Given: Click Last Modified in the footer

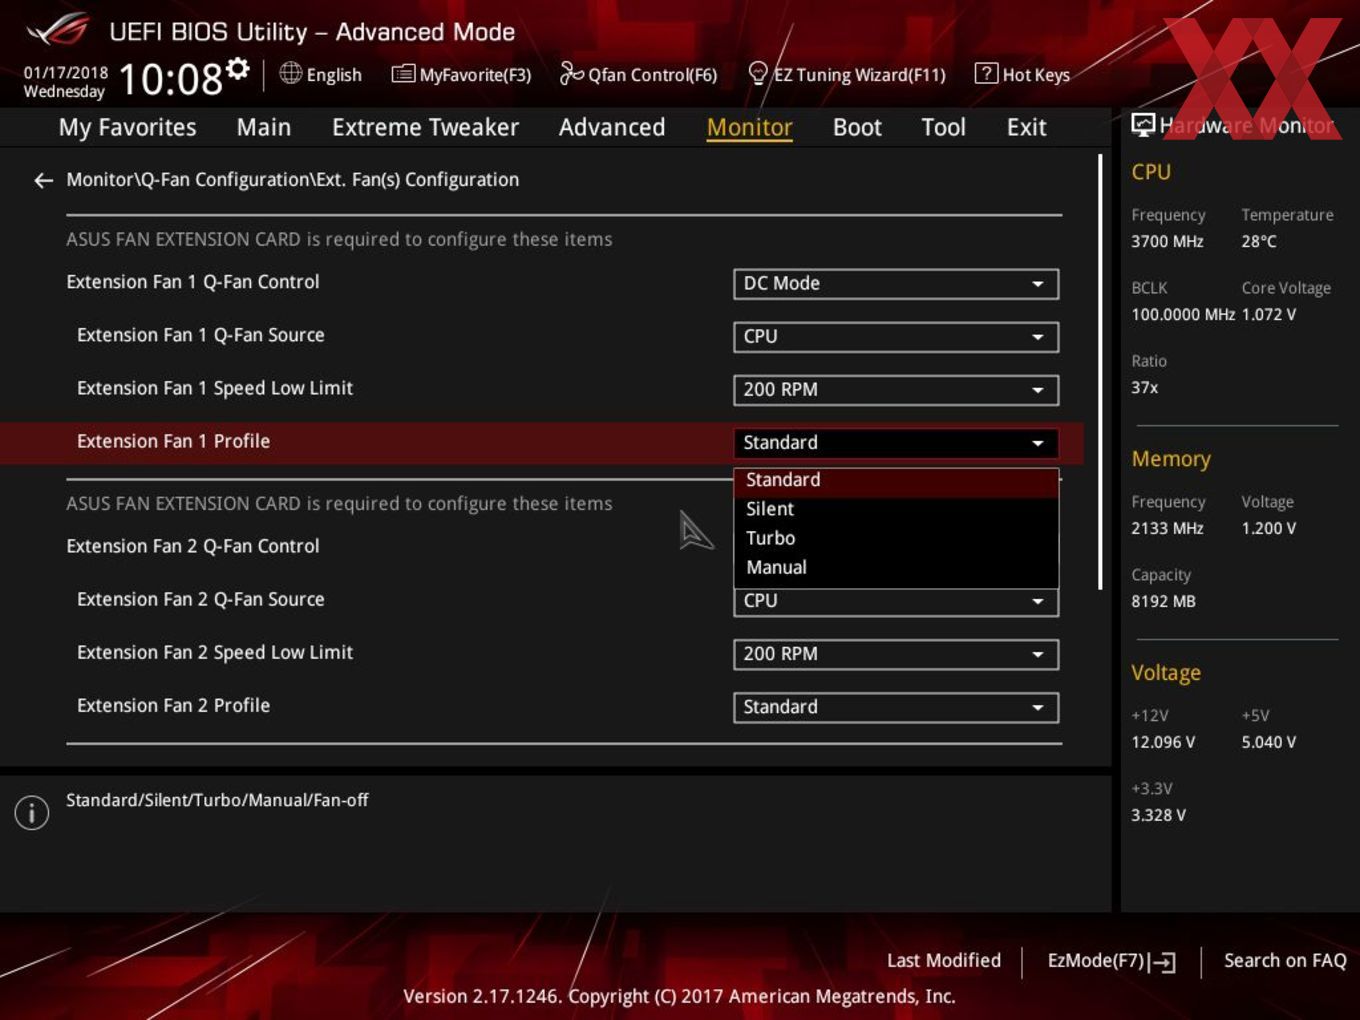Looking at the screenshot, I should (x=944, y=961).
